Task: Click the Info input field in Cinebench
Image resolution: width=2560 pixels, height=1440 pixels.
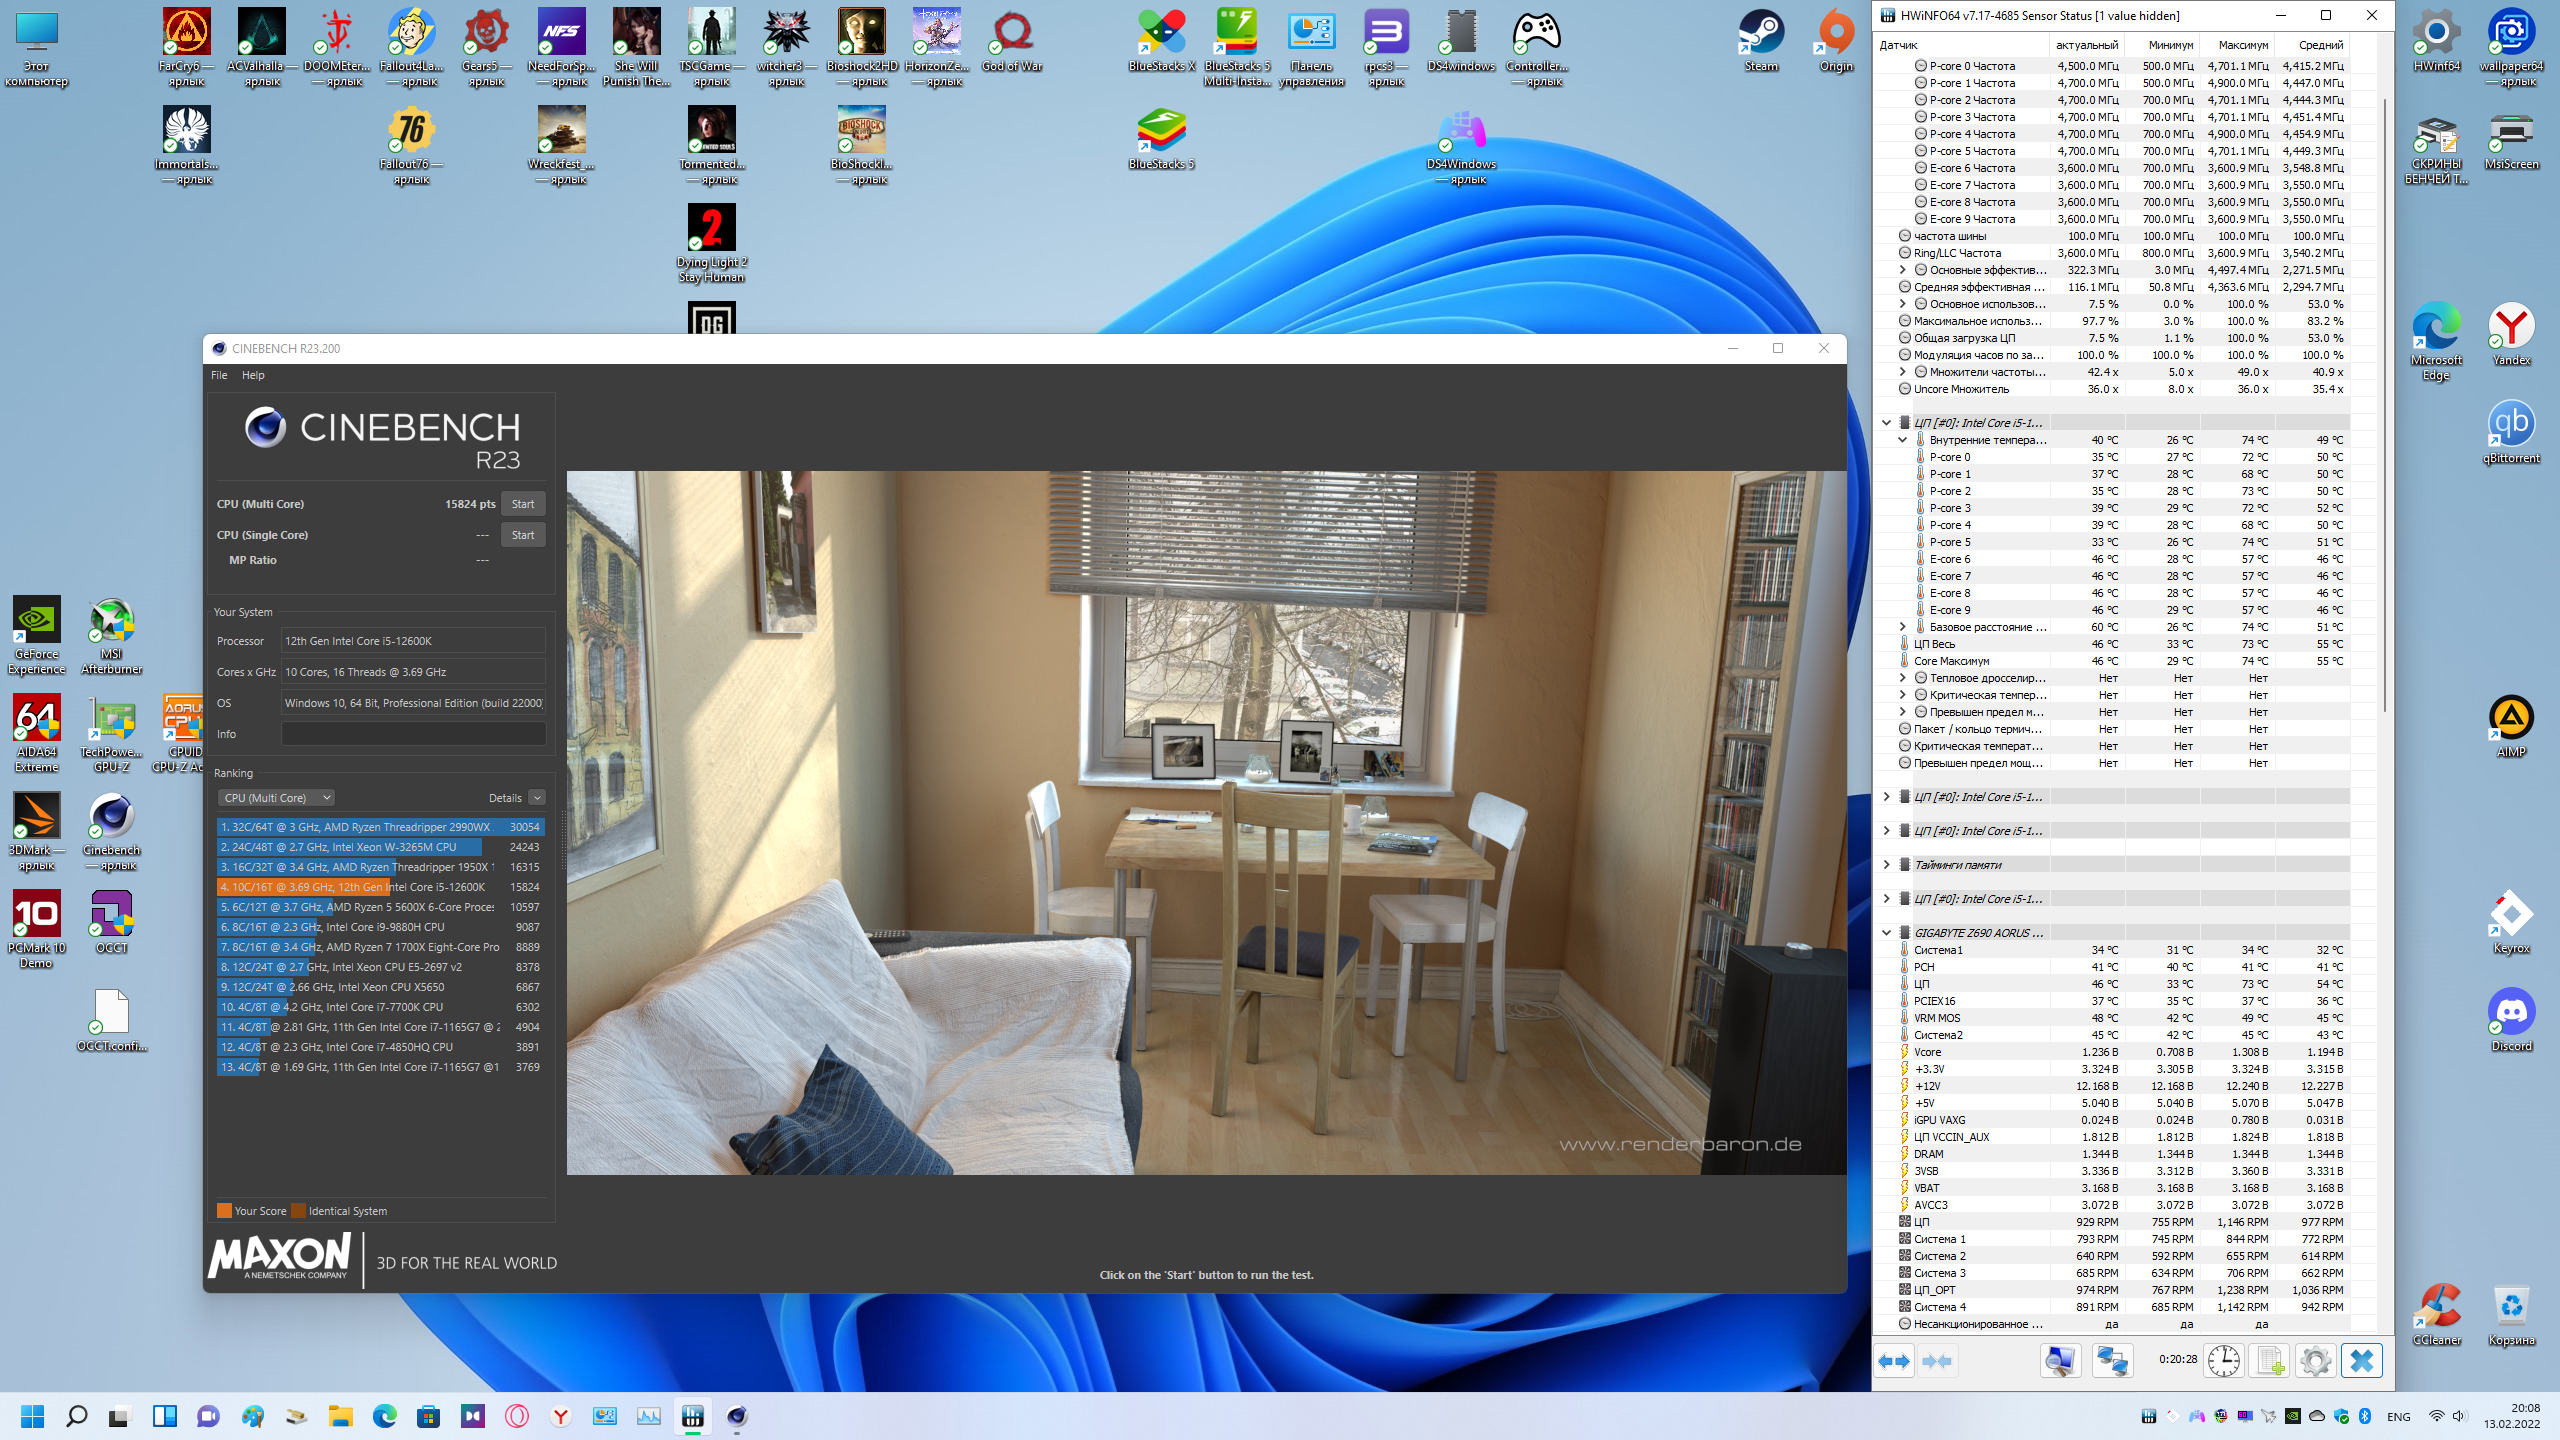Action: [413, 734]
